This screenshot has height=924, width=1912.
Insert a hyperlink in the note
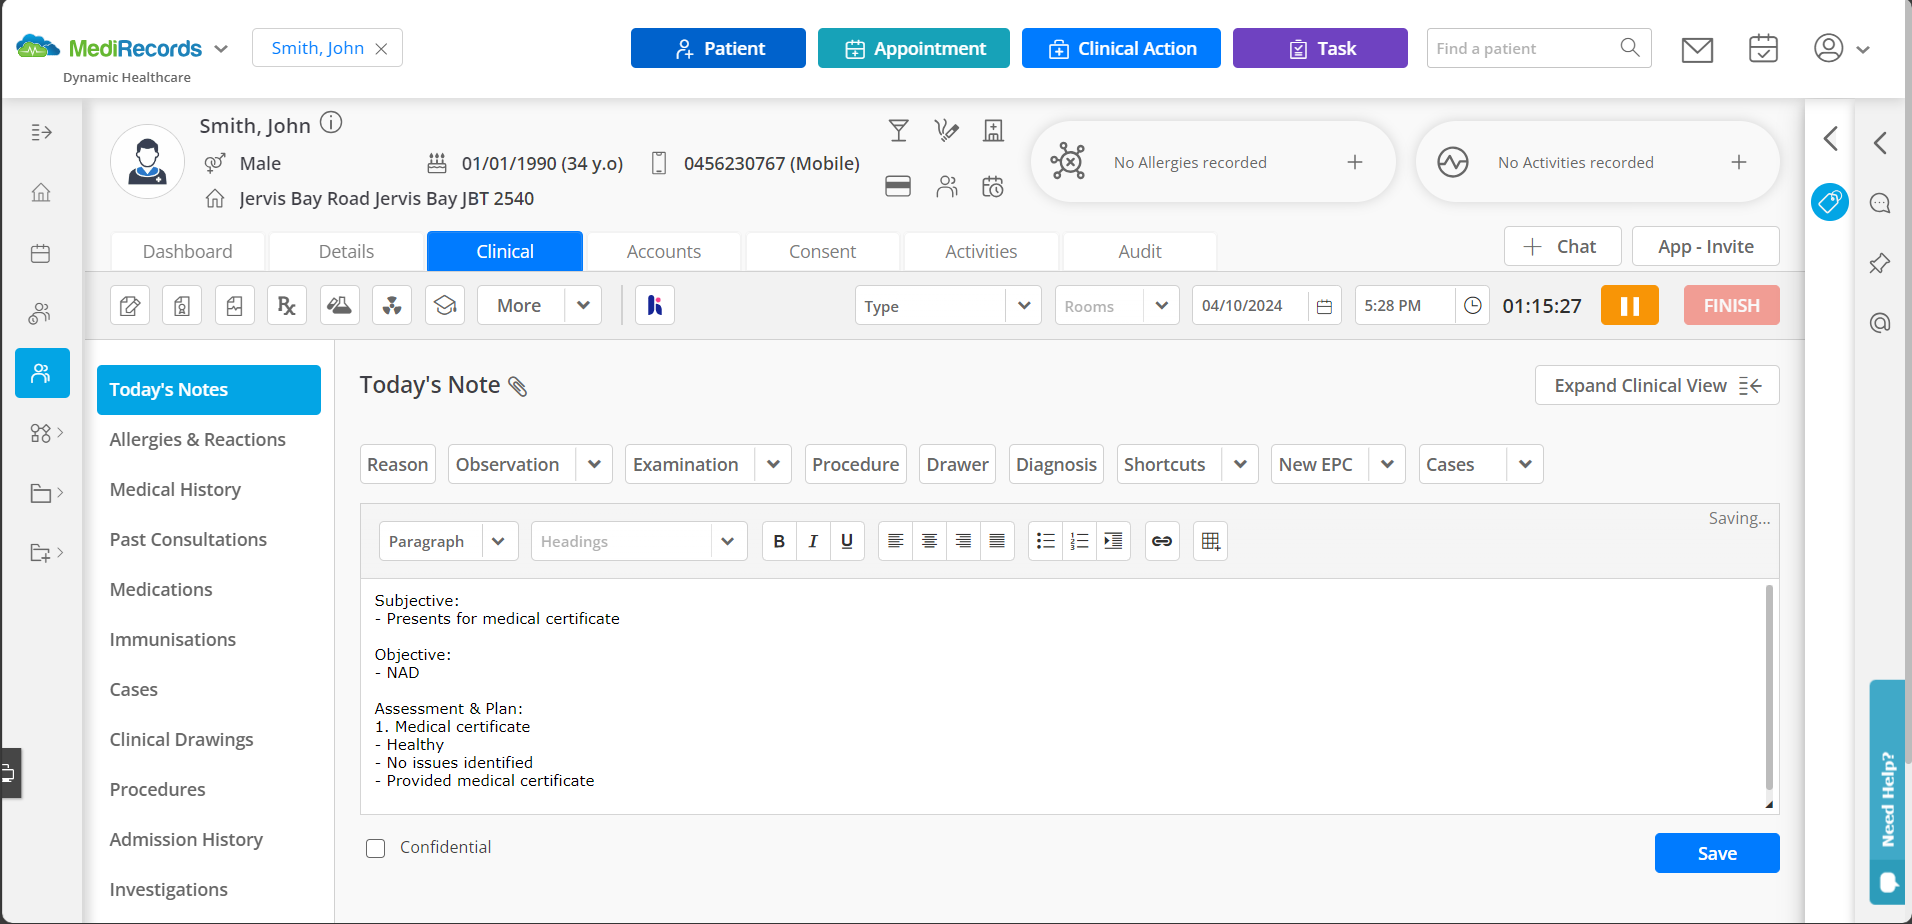(1162, 541)
